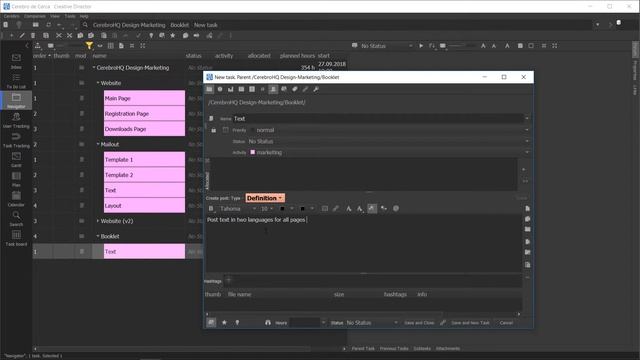
Task: Click the fullscreen expand icon in navigator toolbar
Action: tap(142, 46)
